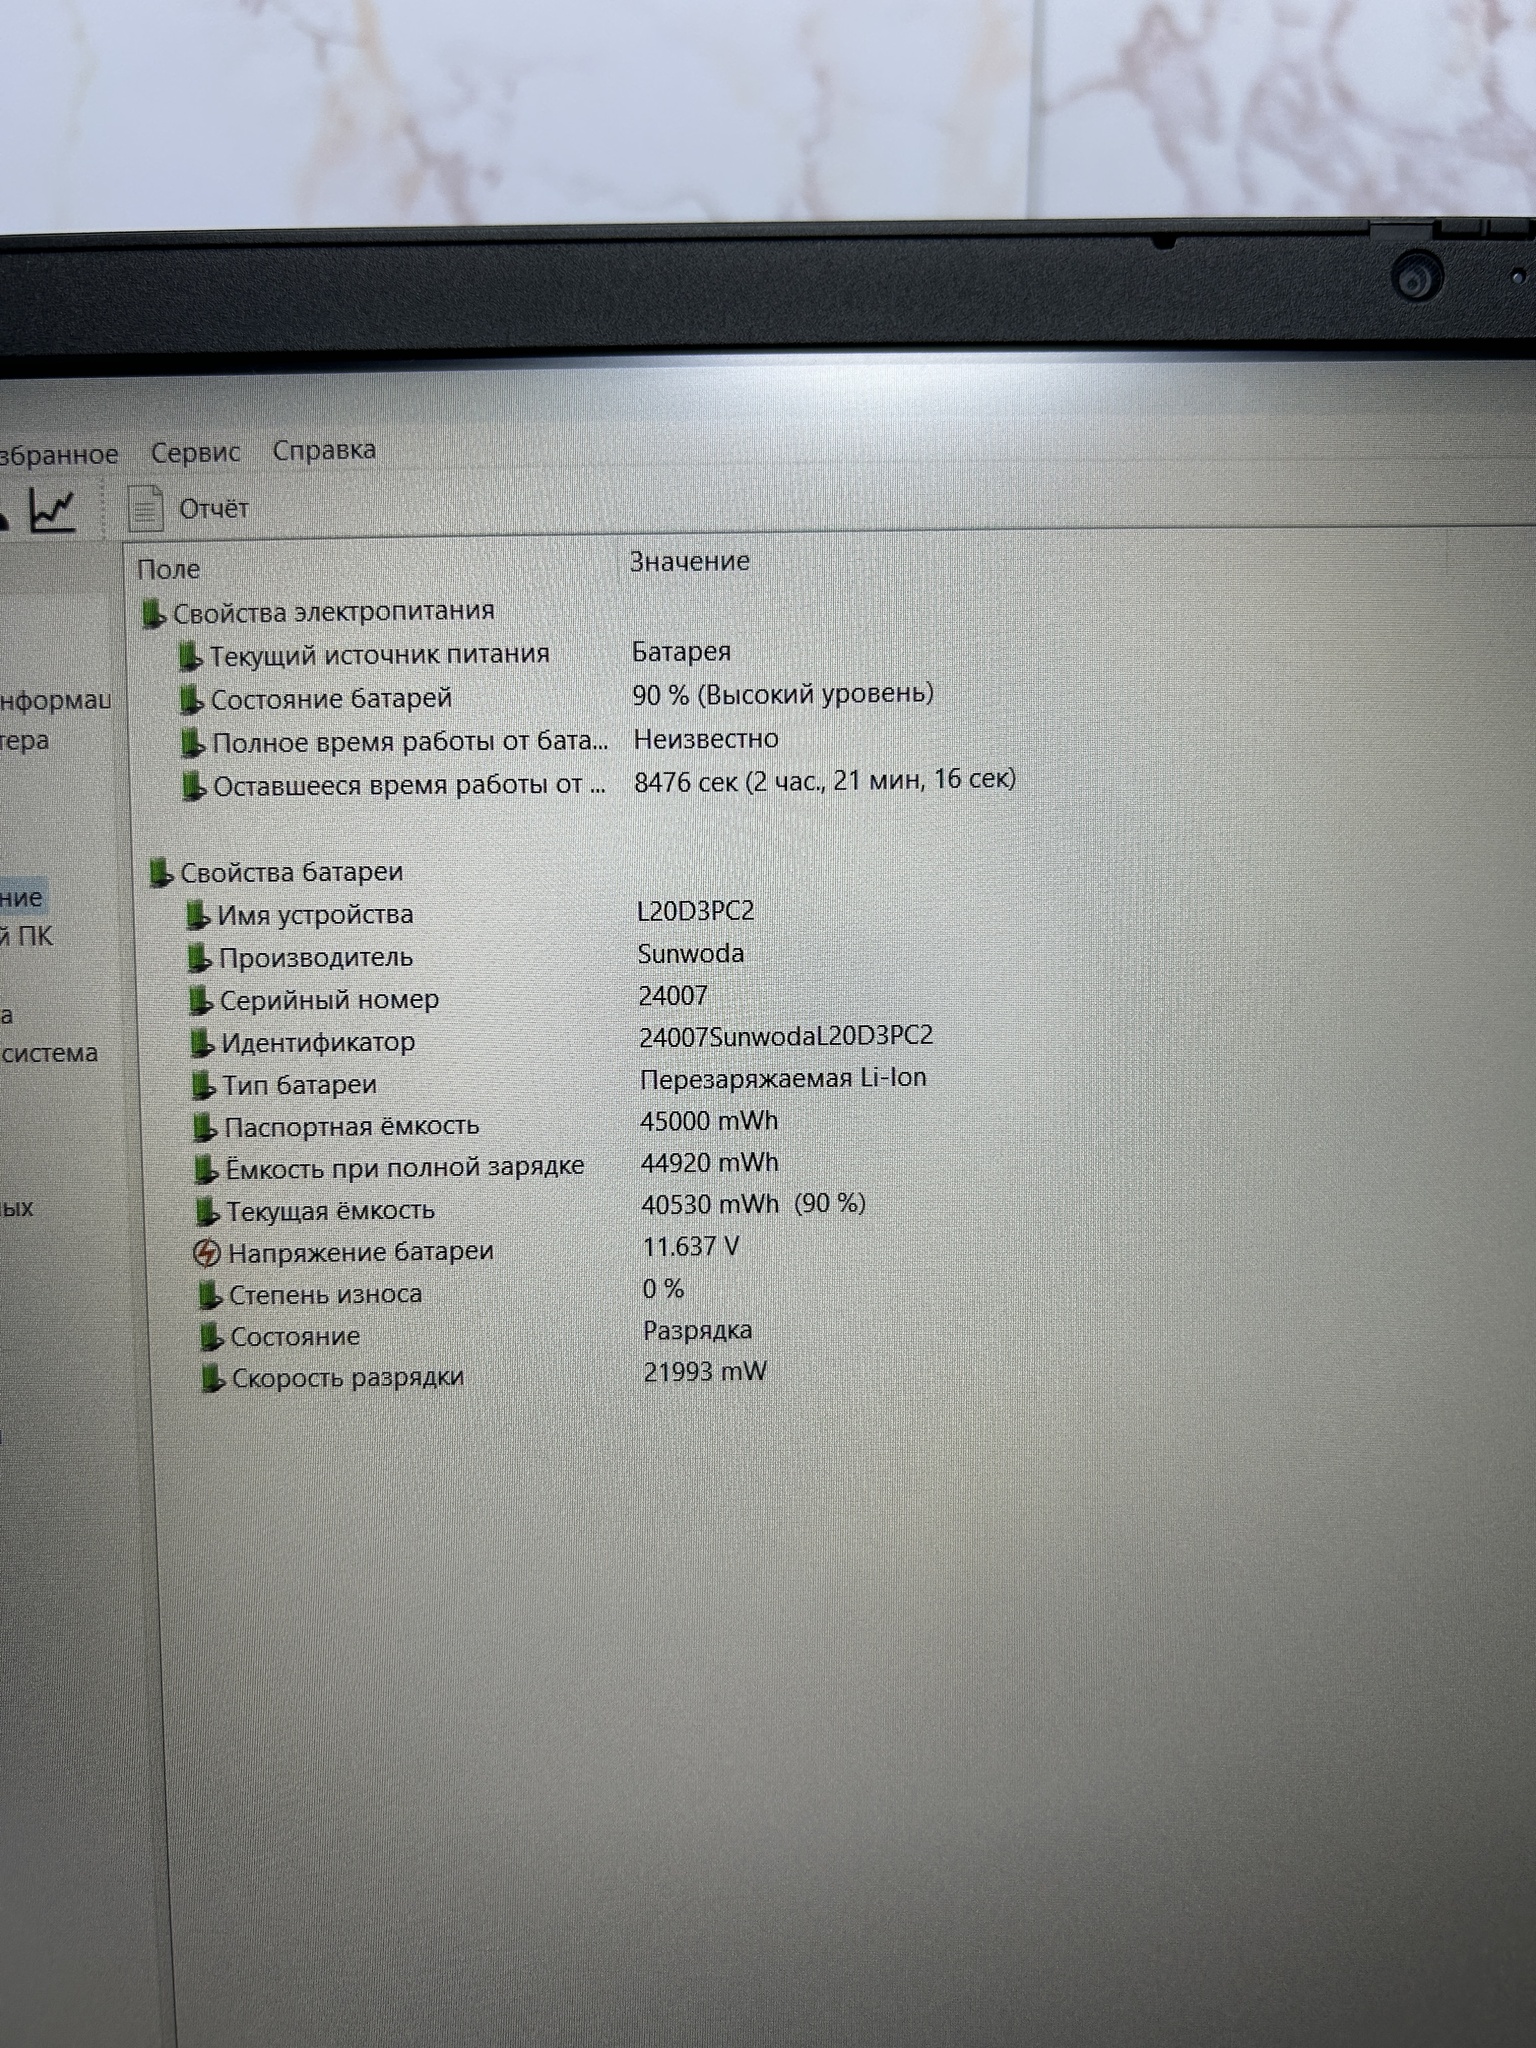Viewport: 1536px width, 2048px height.
Task: Select the Текущий источник питания field label
Action: [380, 654]
